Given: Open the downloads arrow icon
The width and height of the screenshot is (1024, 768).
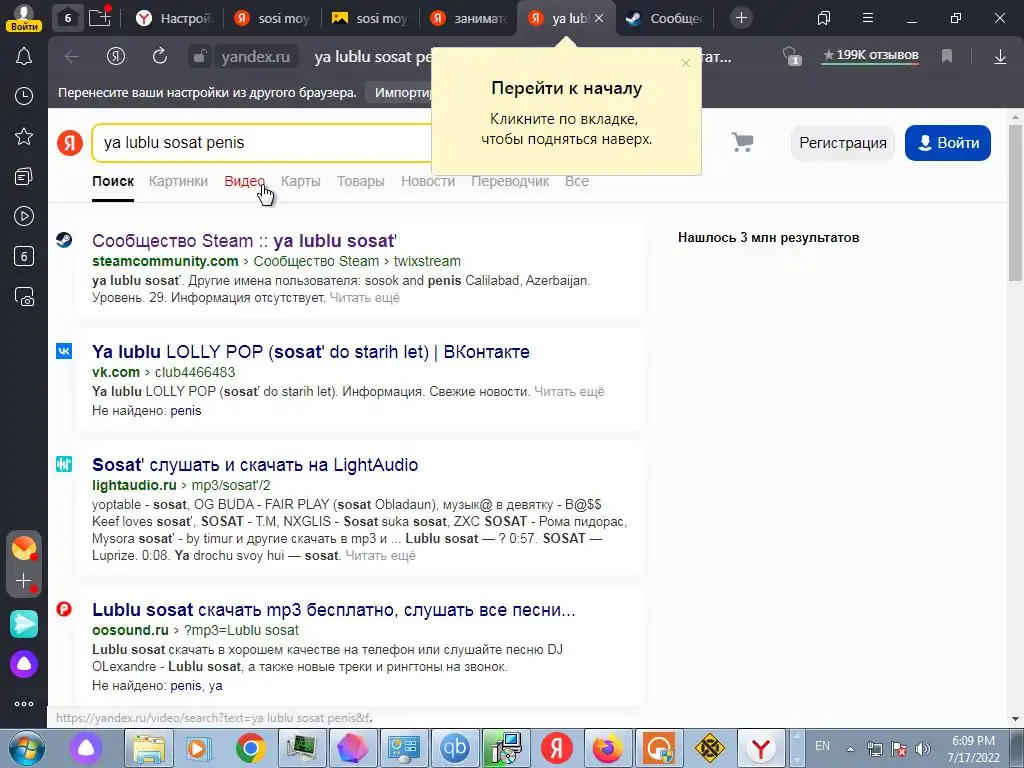Looking at the screenshot, I should pos(1000,57).
